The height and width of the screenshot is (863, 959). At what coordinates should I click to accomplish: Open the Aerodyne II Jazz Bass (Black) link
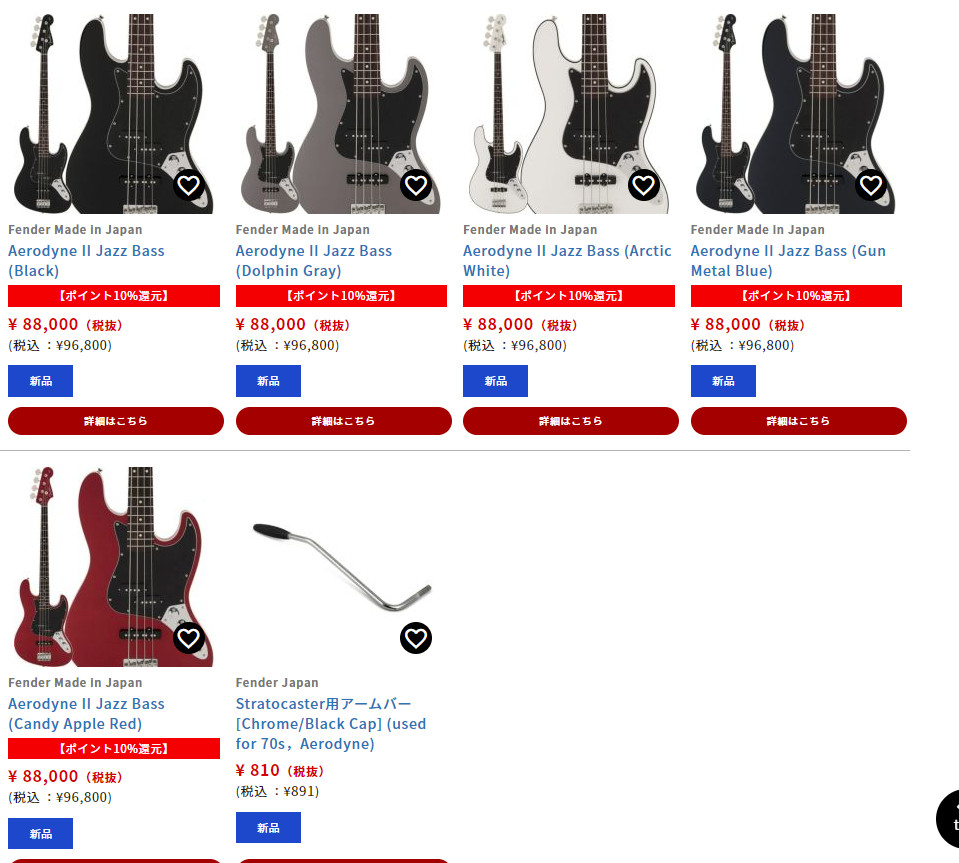click(86, 261)
